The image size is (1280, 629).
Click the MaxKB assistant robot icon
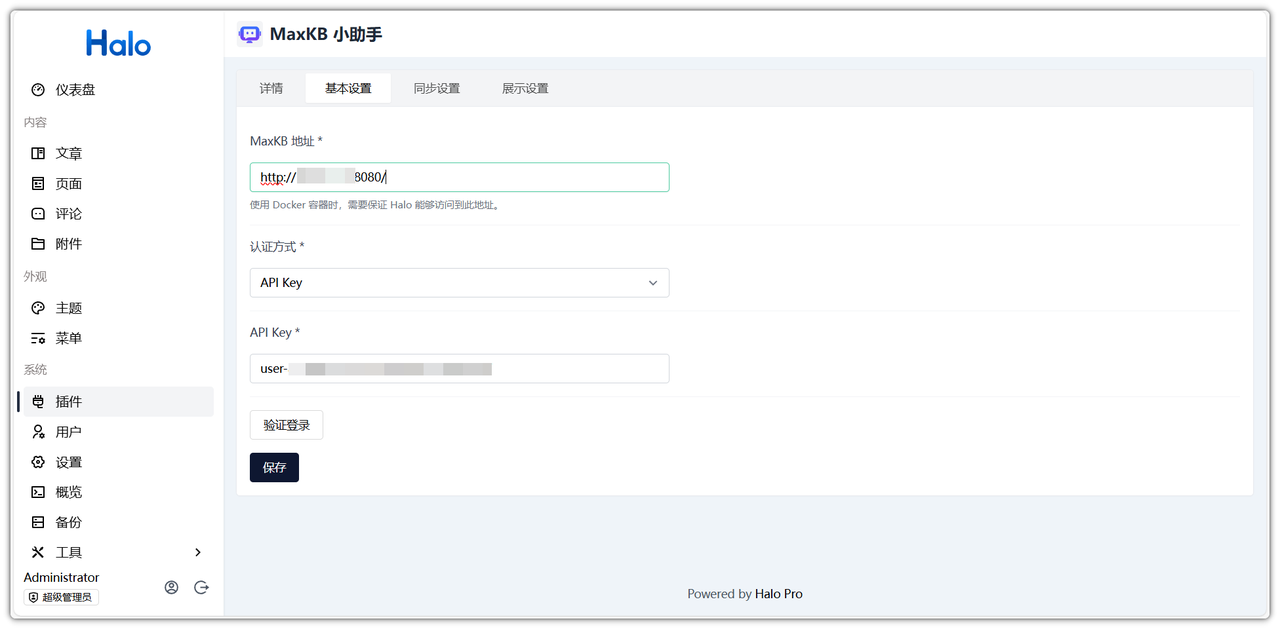[x=250, y=35]
